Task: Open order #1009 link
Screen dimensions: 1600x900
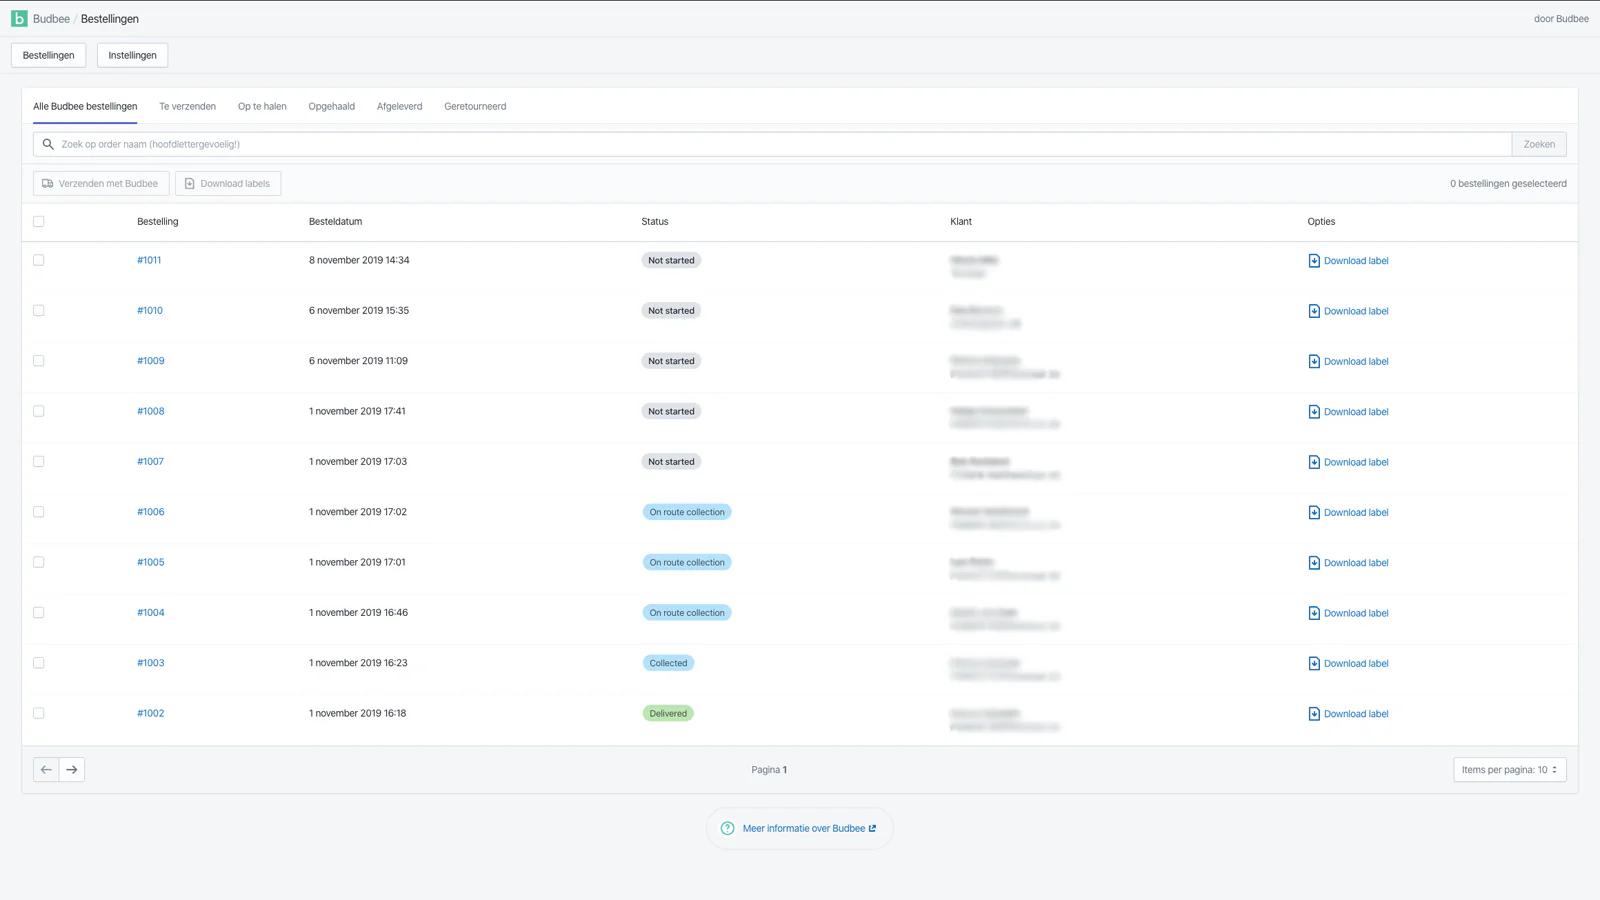Action: point(151,361)
